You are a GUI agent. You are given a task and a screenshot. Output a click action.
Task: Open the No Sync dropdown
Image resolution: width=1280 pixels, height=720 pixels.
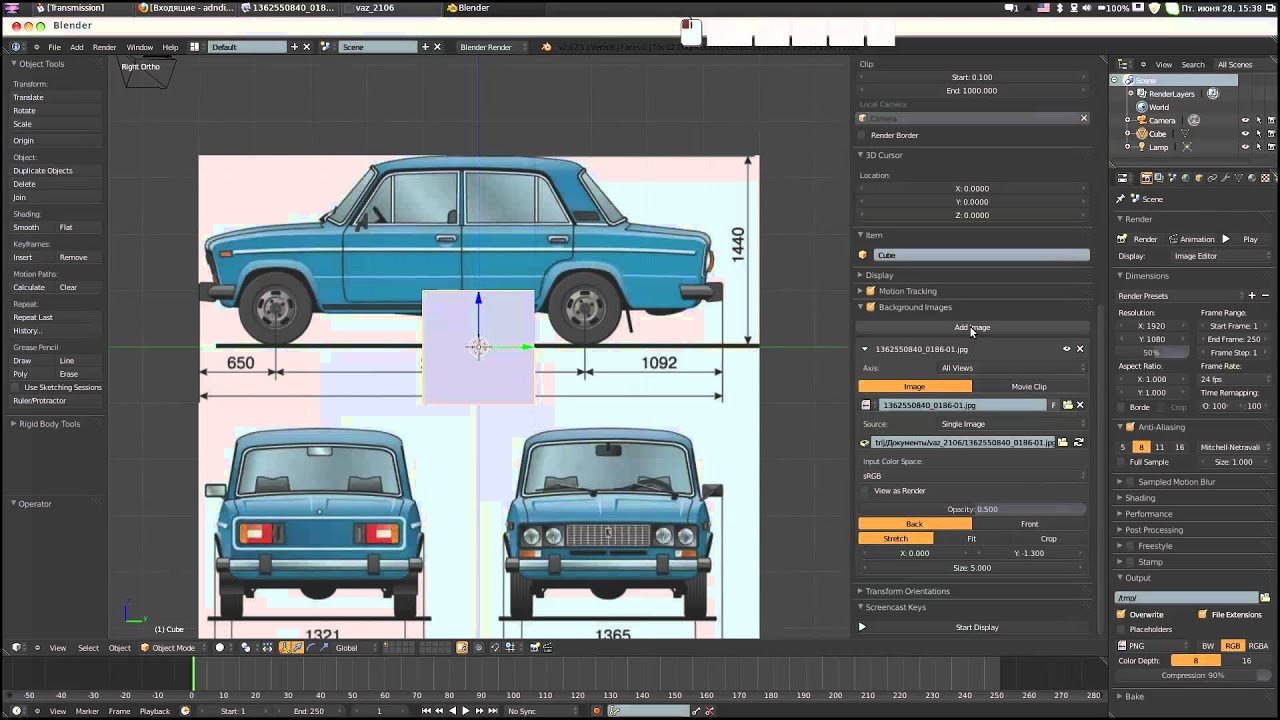point(543,711)
